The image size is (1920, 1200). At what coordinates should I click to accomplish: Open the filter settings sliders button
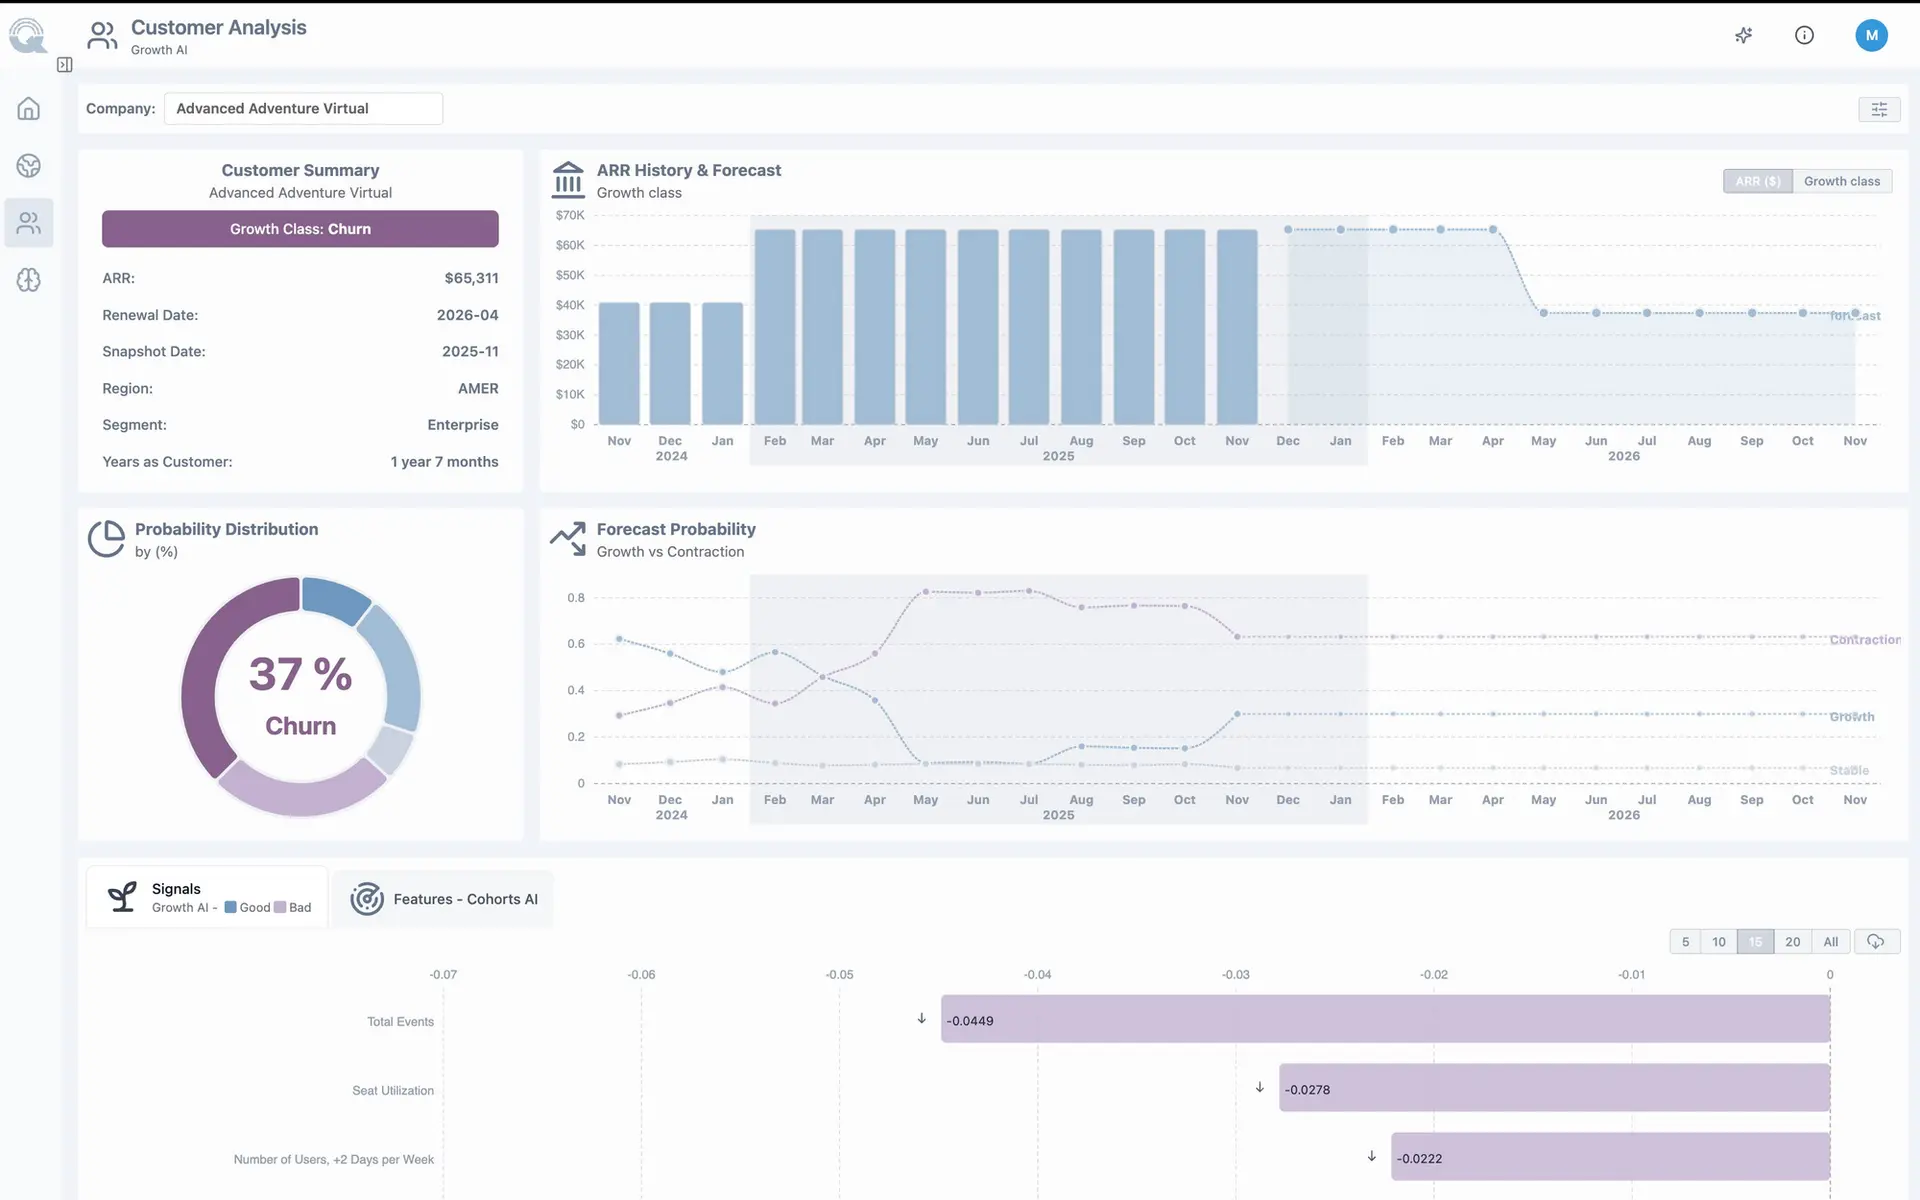point(1879,109)
